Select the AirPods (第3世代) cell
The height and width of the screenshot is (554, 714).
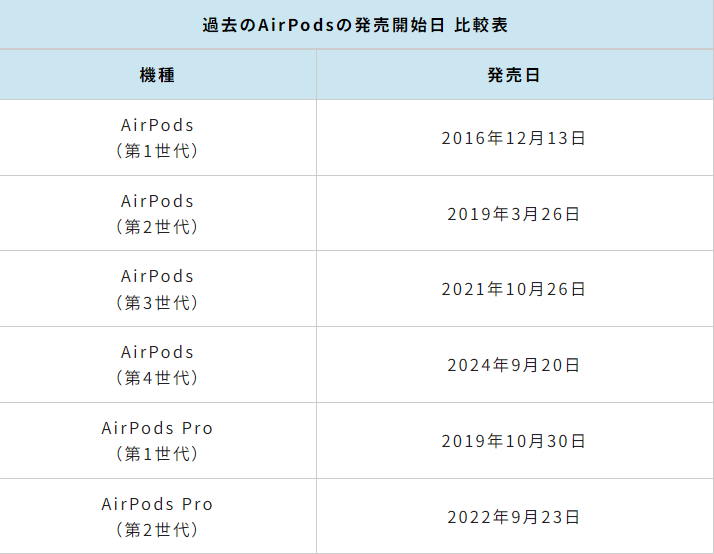coord(158,289)
